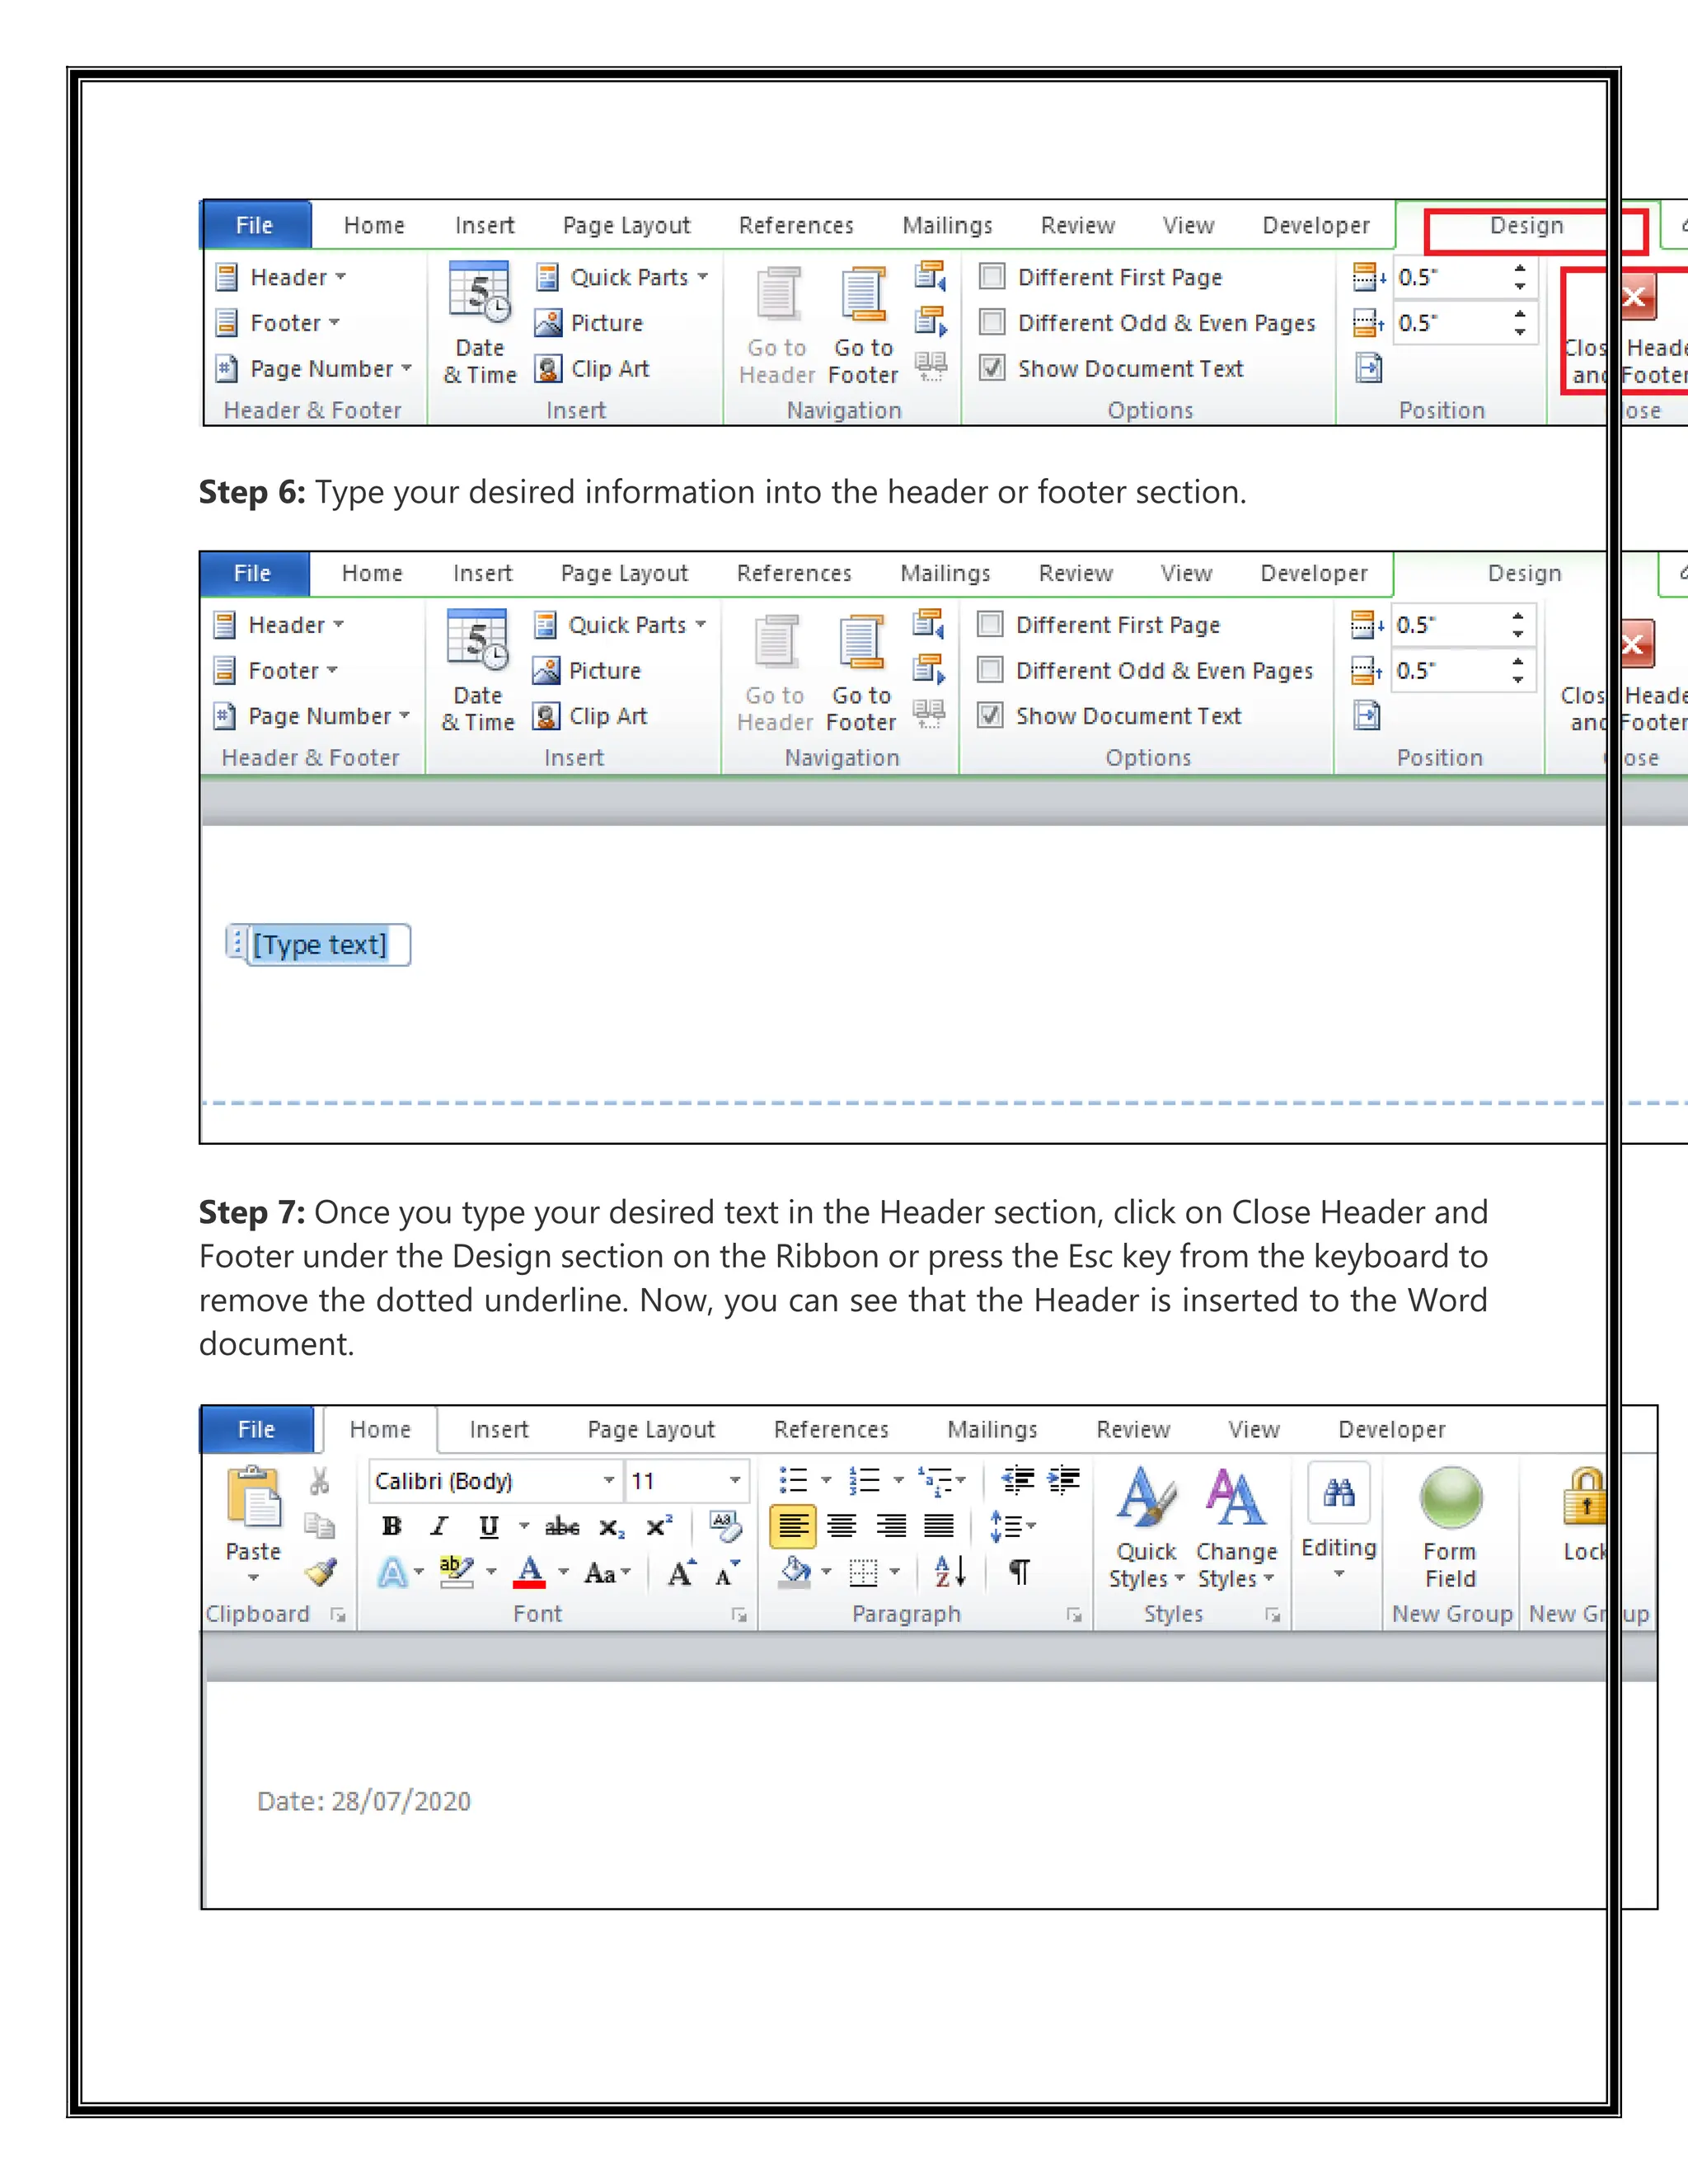Click Picture in ribbon above Step 6

[589, 323]
